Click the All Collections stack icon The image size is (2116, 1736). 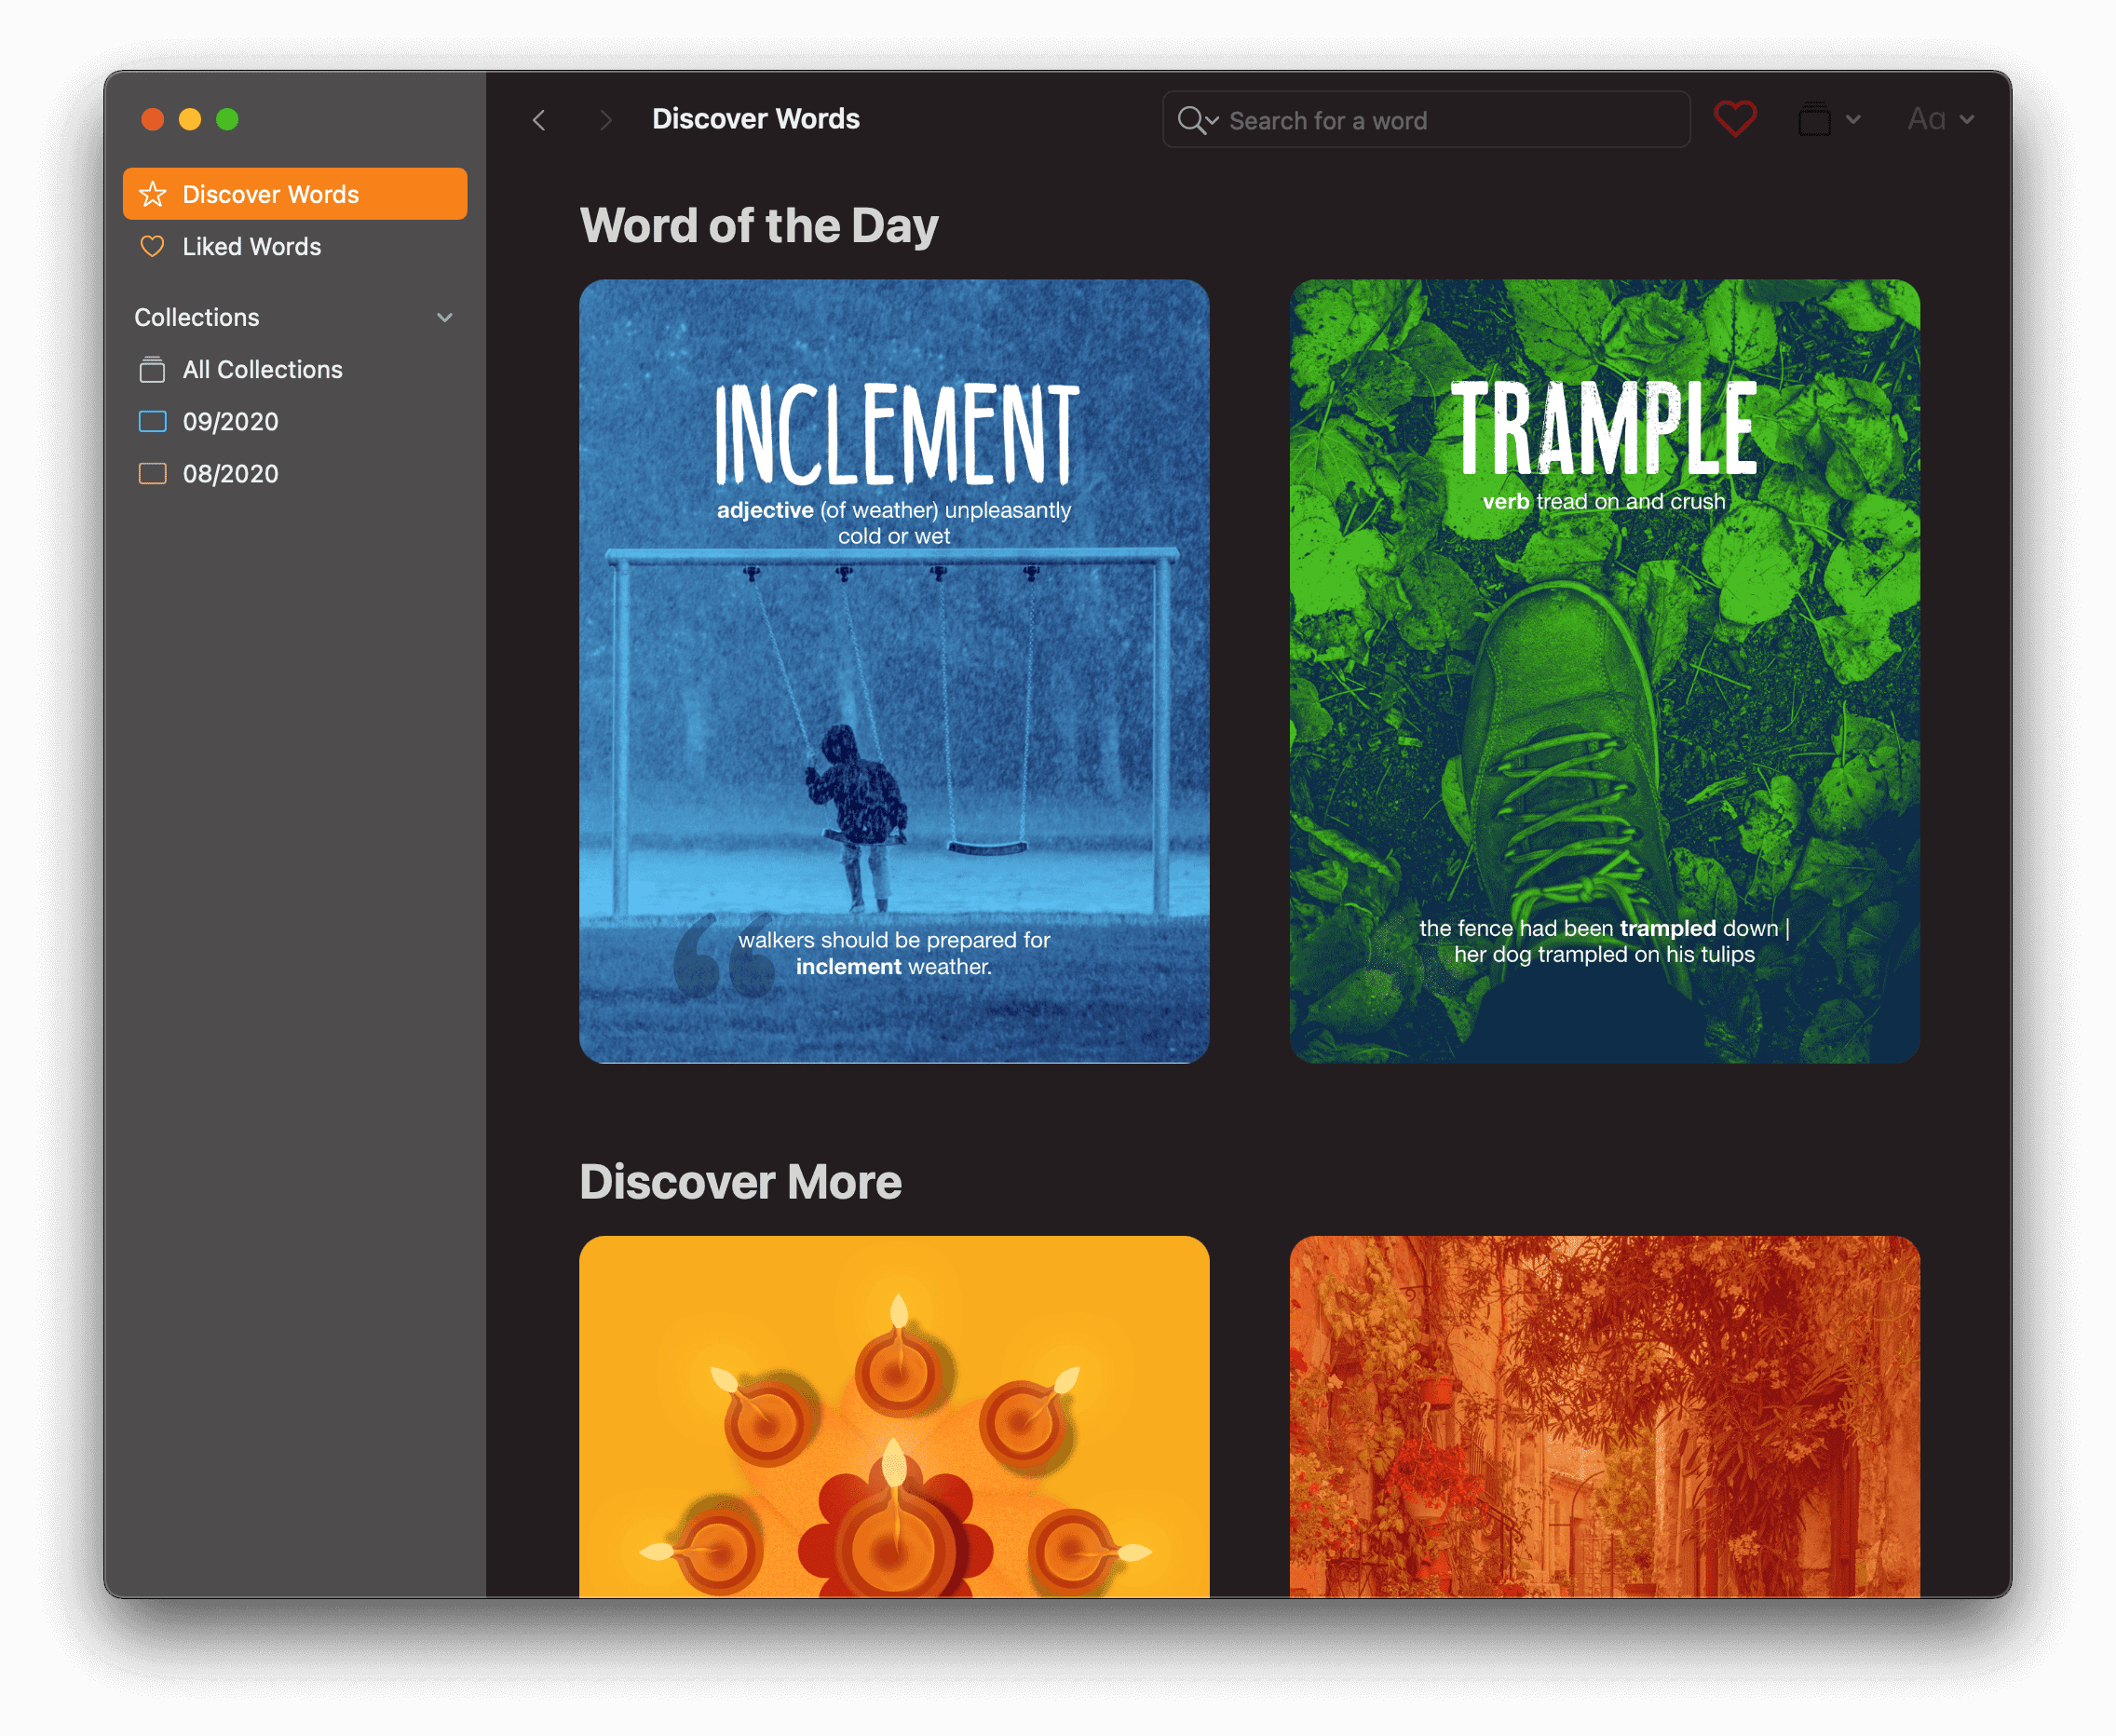click(152, 369)
